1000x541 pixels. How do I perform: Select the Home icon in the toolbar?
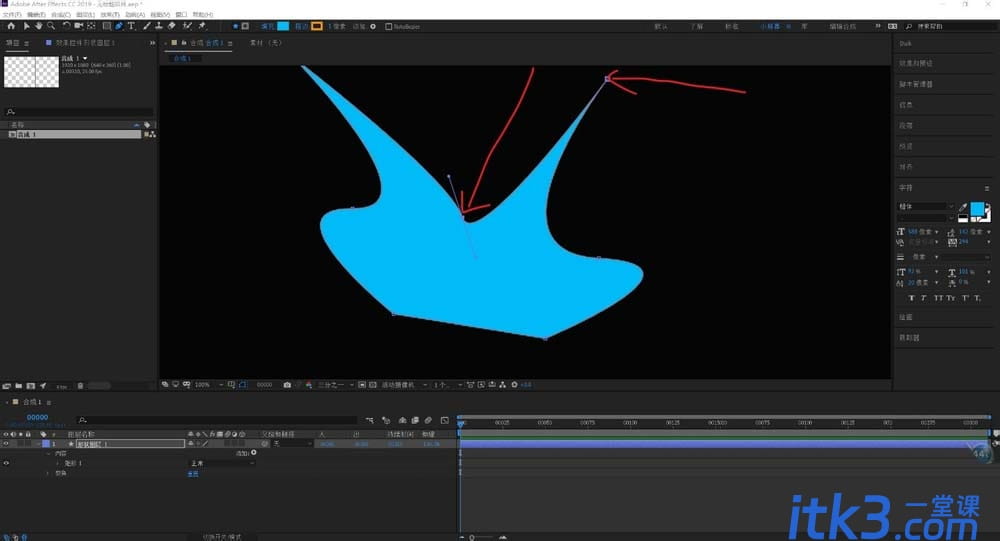tap(11, 26)
